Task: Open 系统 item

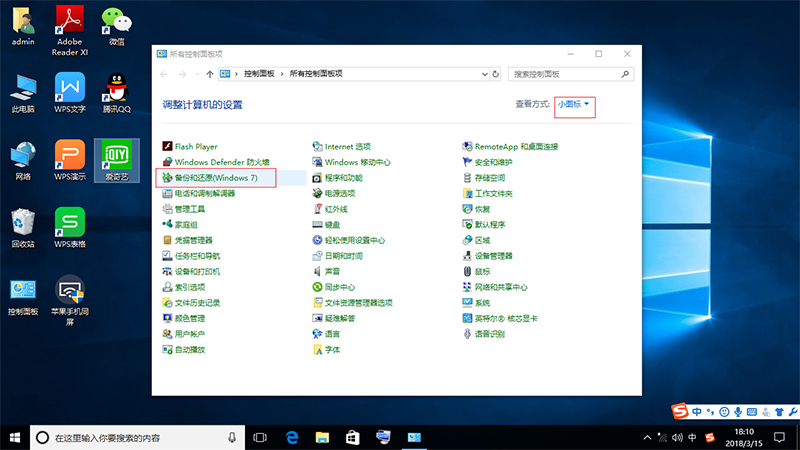Action: [476, 303]
